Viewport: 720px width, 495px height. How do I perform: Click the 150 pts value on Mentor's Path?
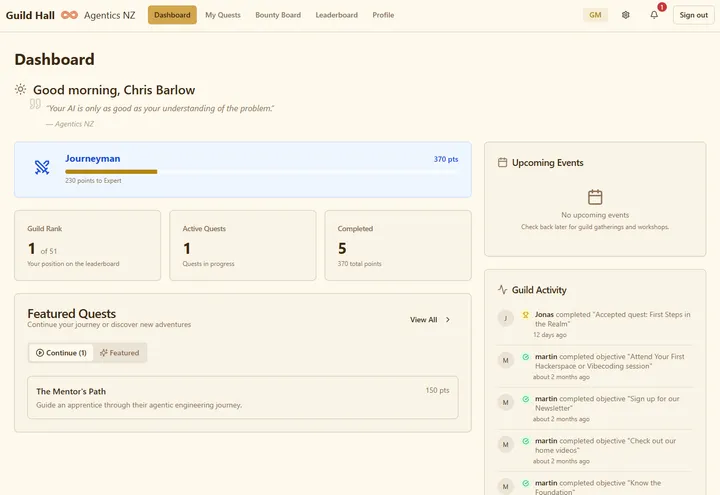[x=437, y=390]
